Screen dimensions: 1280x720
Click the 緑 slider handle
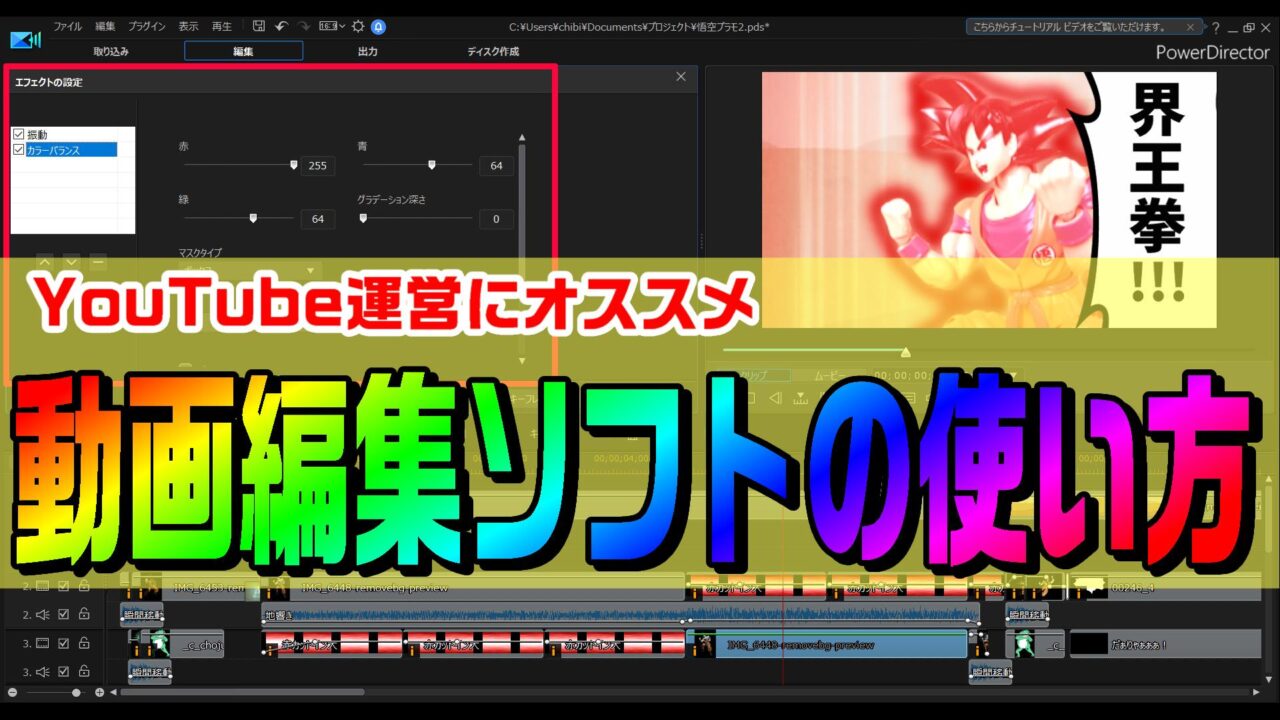(x=253, y=218)
